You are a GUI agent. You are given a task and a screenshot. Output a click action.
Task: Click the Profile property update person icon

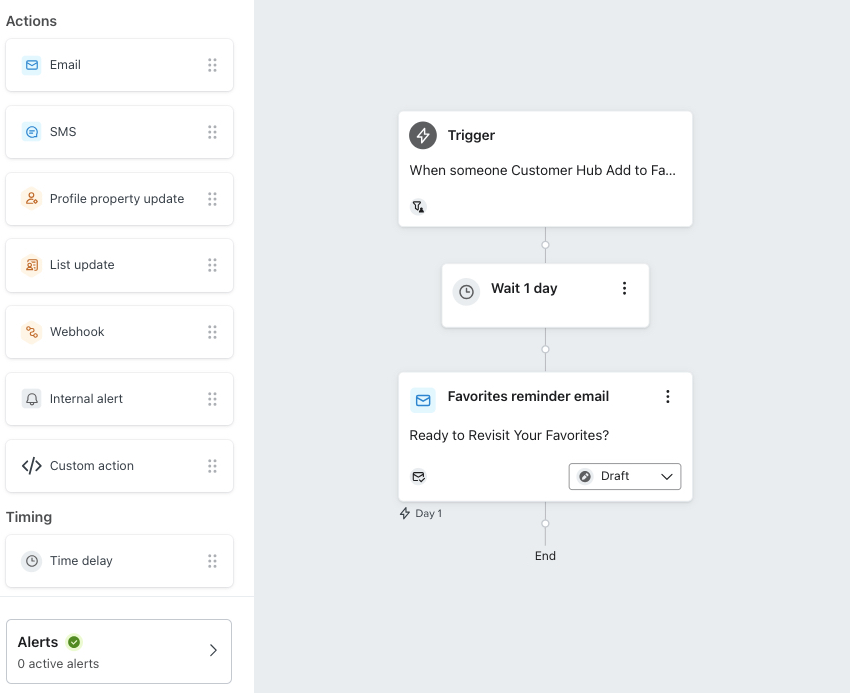point(32,199)
